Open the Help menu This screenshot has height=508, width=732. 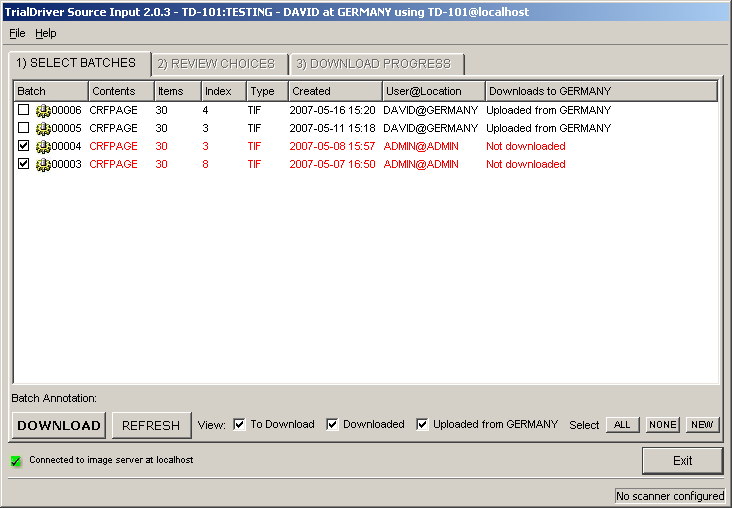click(46, 33)
